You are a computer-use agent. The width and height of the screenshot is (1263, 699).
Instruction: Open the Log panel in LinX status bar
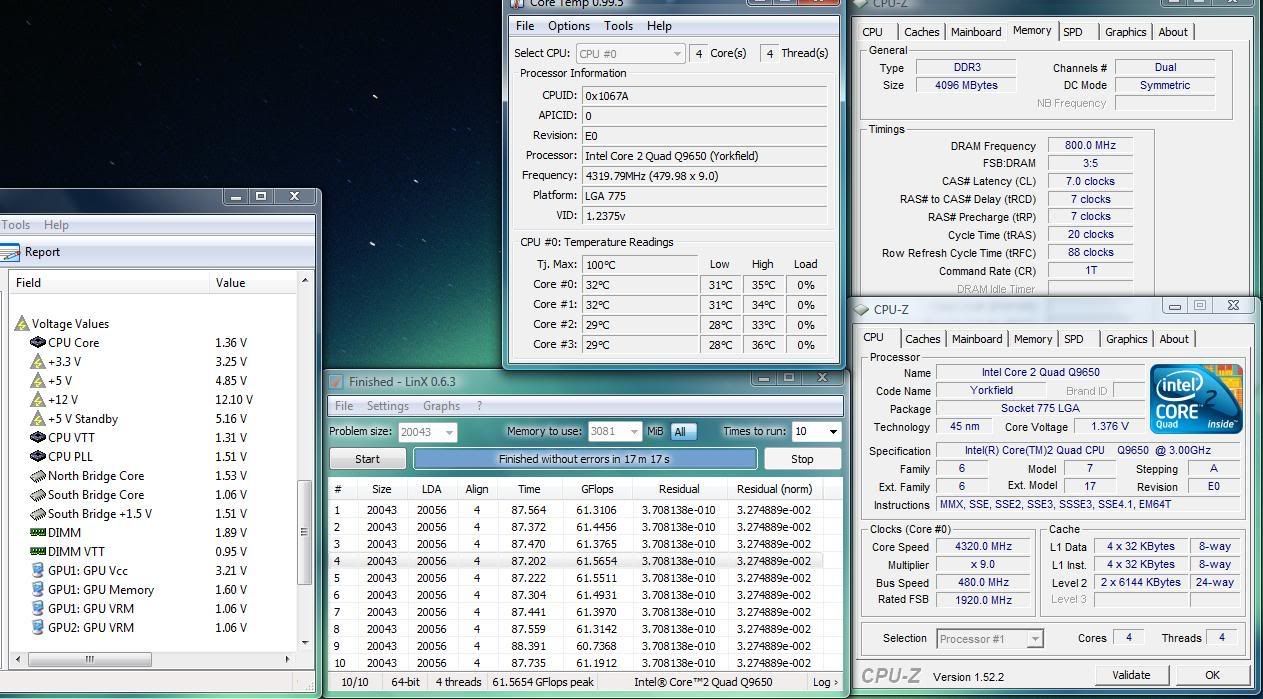[x=825, y=682]
